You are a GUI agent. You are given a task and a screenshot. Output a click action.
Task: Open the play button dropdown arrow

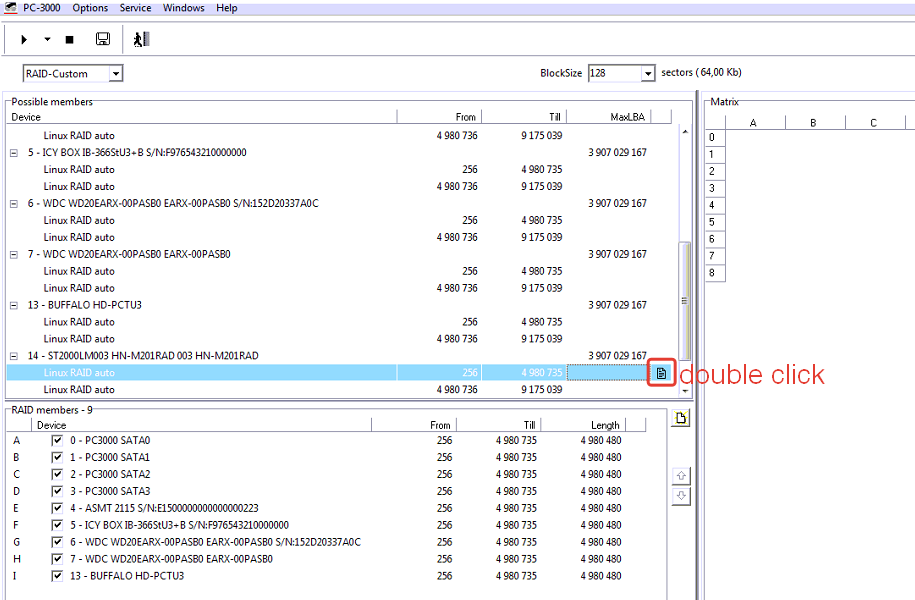click(x=47, y=40)
